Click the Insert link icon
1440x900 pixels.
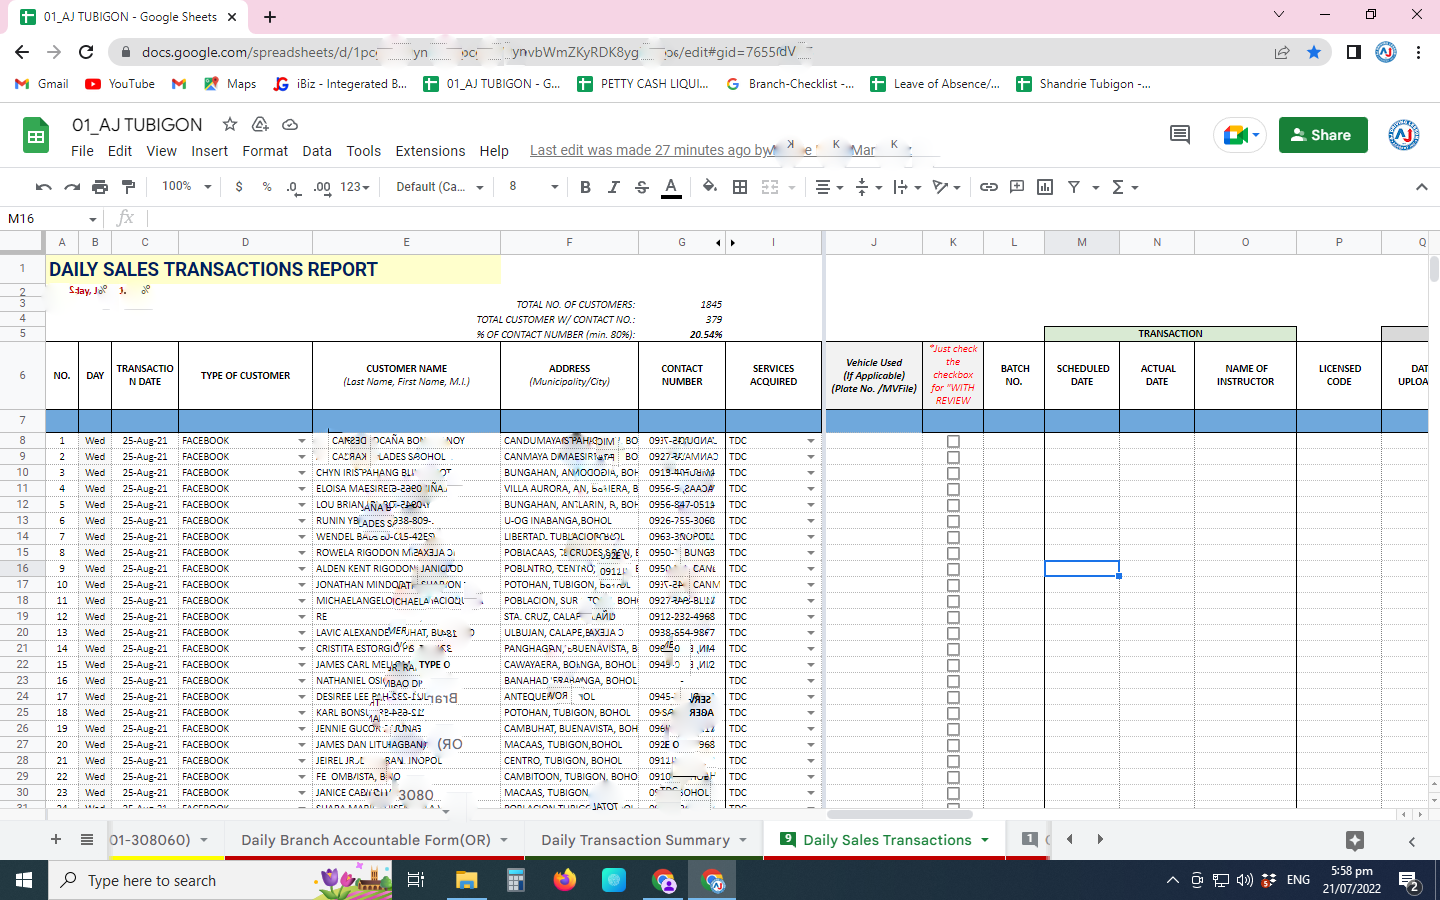988,187
